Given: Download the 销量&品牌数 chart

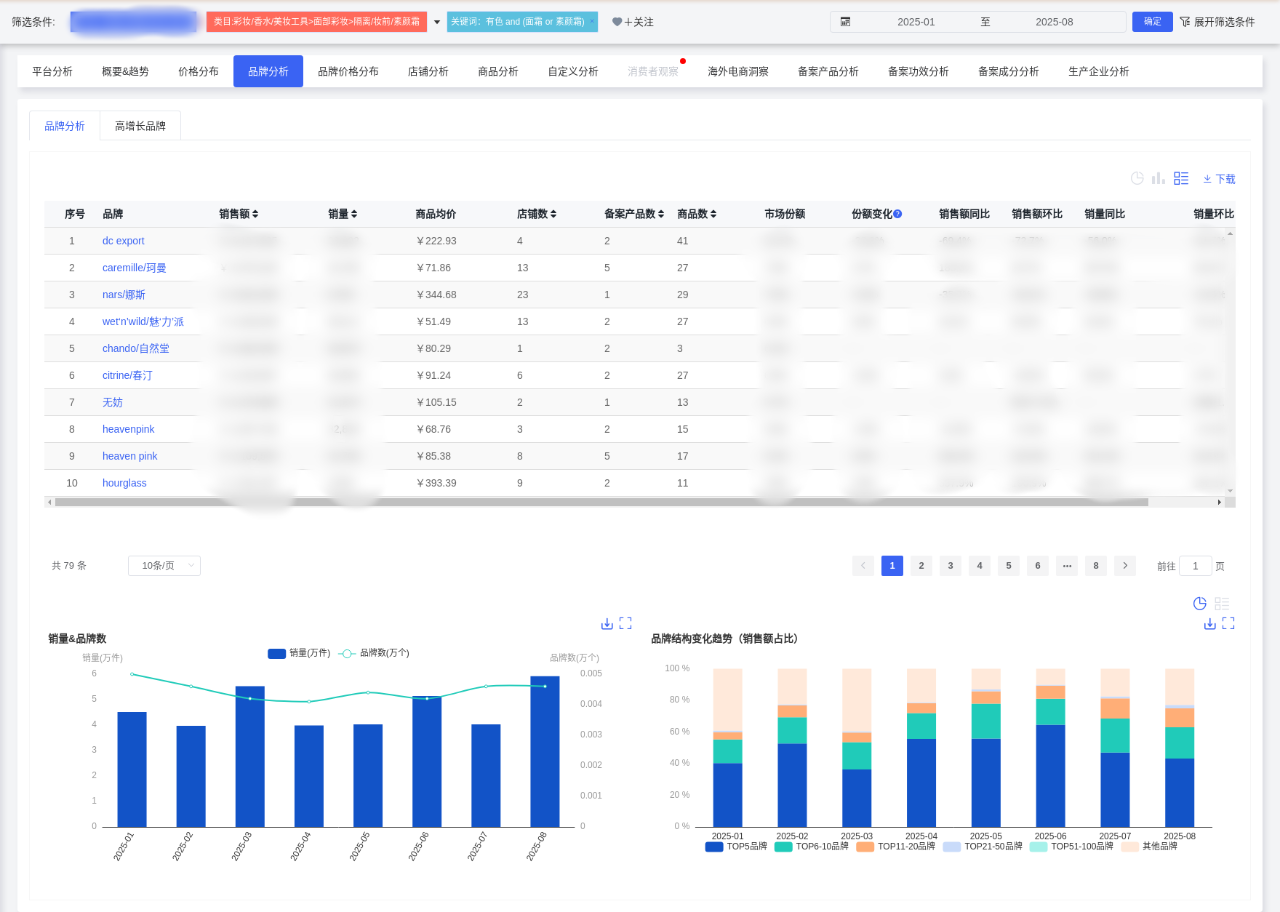Looking at the screenshot, I should click(606, 623).
